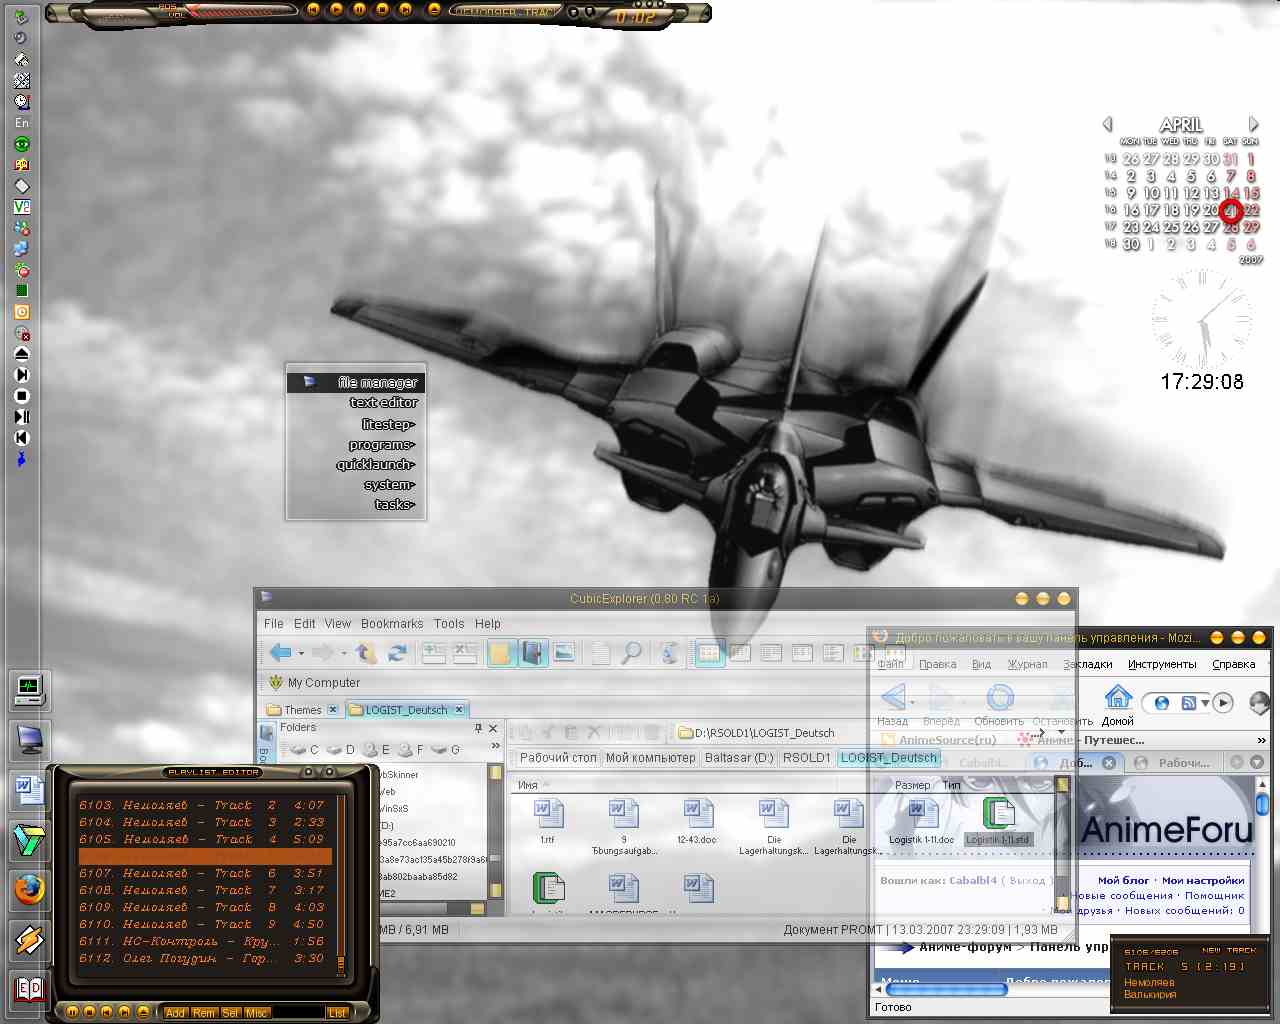Toggle the Bookmarks panel button in CubicExplorer toolbar
1280x1024 pixels.
pyautogui.click(x=532, y=653)
